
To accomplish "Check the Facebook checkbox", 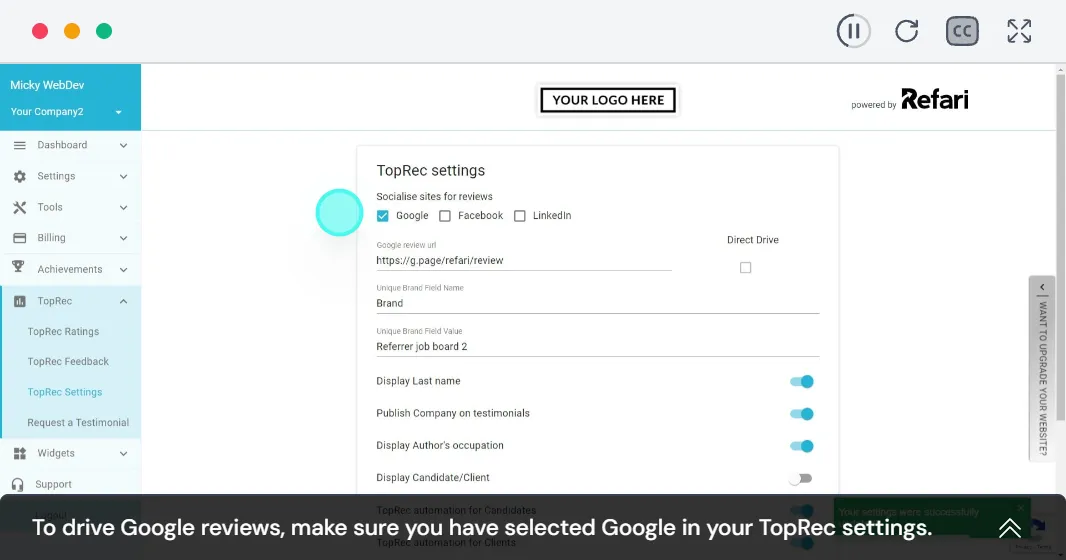I will [445, 216].
